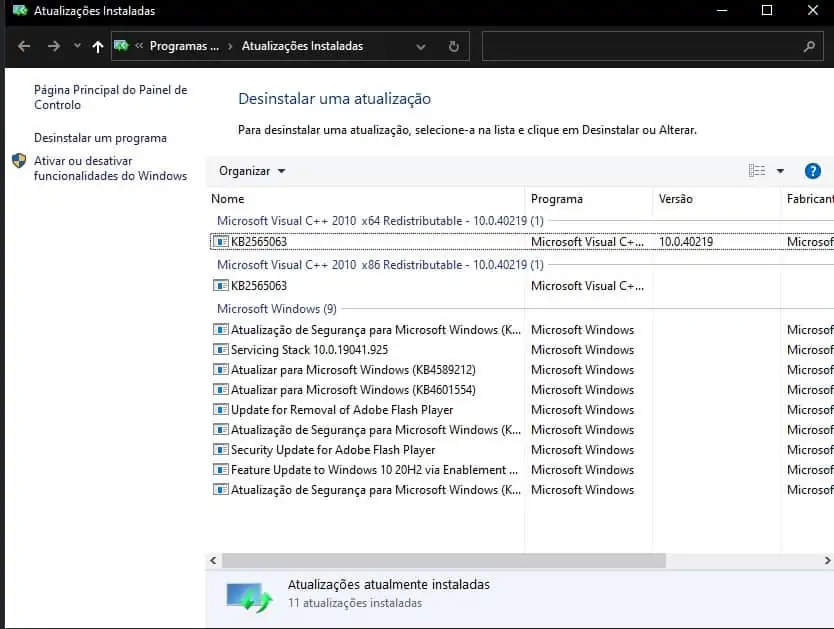Click right arrow of horizontal scrollbar
This screenshot has height=629, width=834.
point(827,560)
